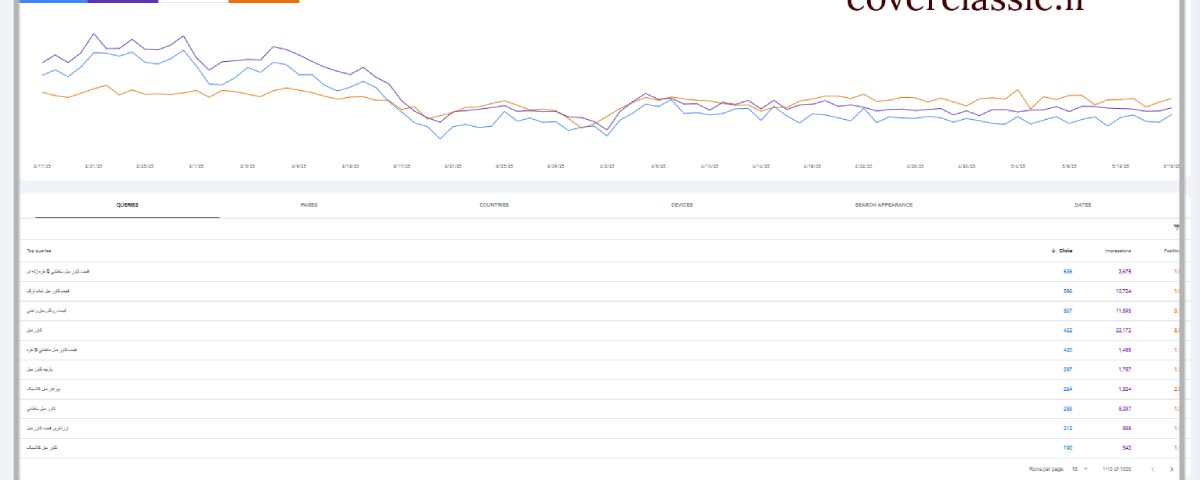Sort table by Impressions column header
The height and width of the screenshot is (480, 1200).
tap(1118, 250)
